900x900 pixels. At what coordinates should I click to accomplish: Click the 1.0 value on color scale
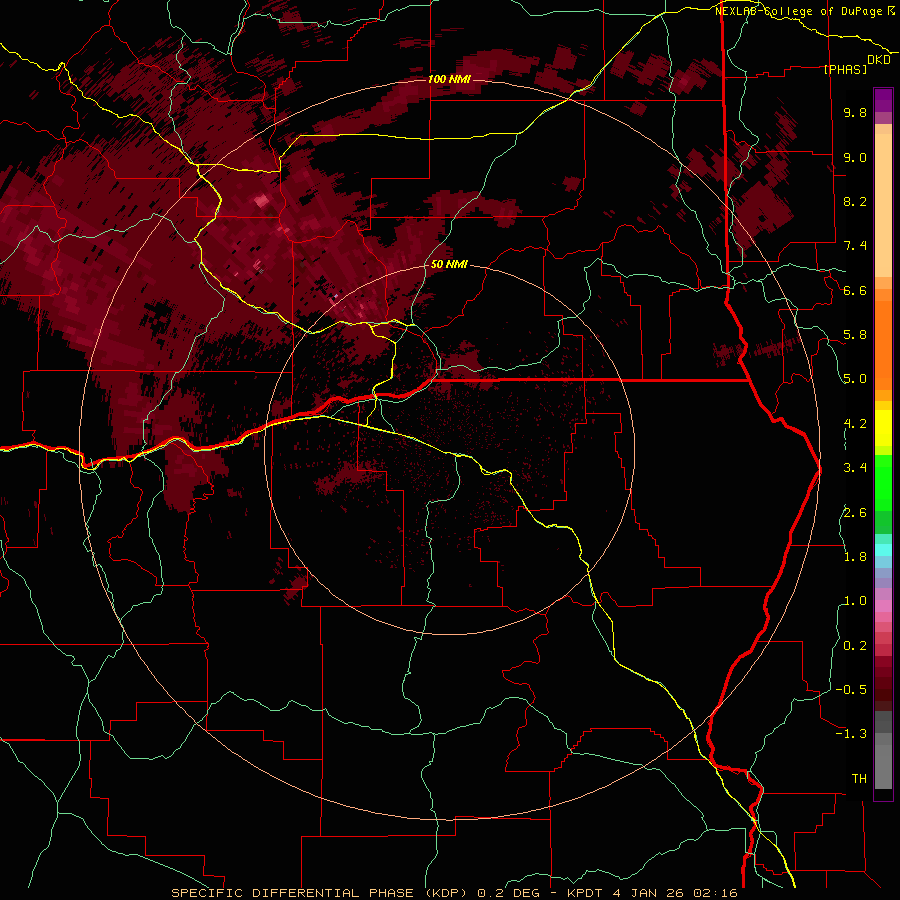pos(855,601)
